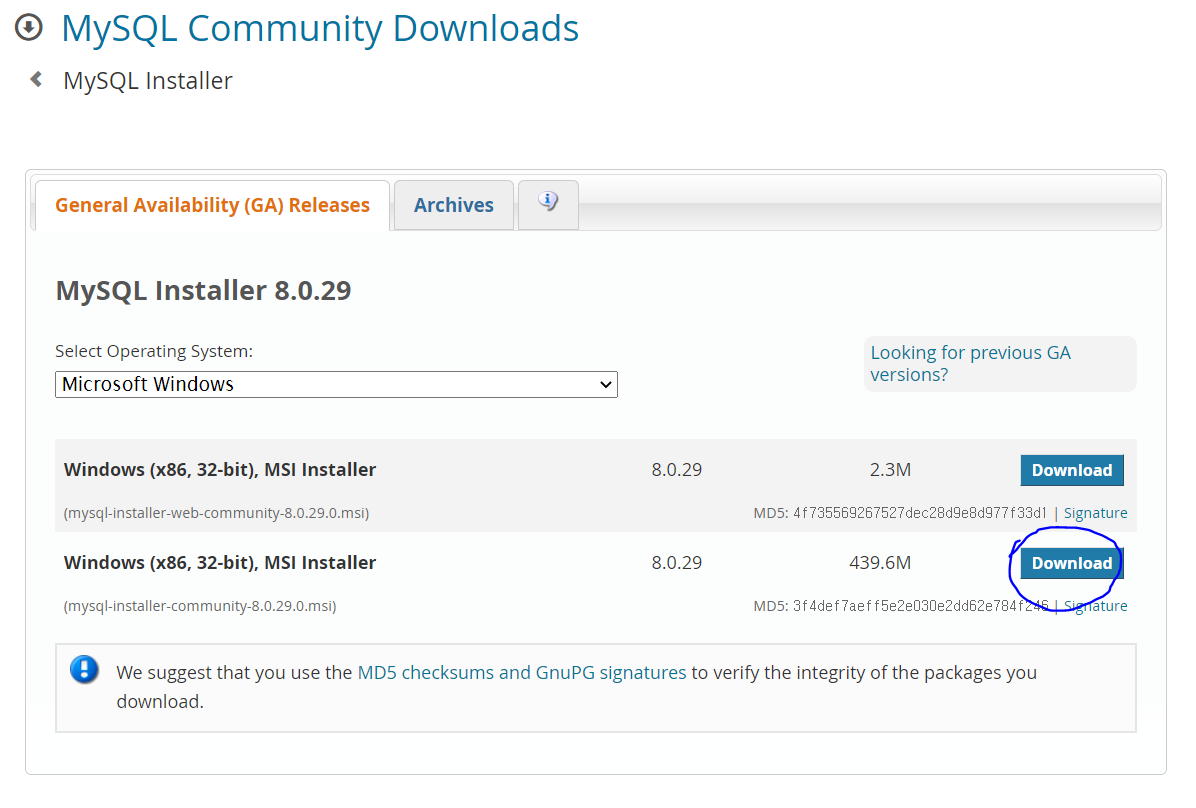Click version 8.0.29 in the 2.3M row
The height and width of the screenshot is (808, 1196).
point(677,469)
